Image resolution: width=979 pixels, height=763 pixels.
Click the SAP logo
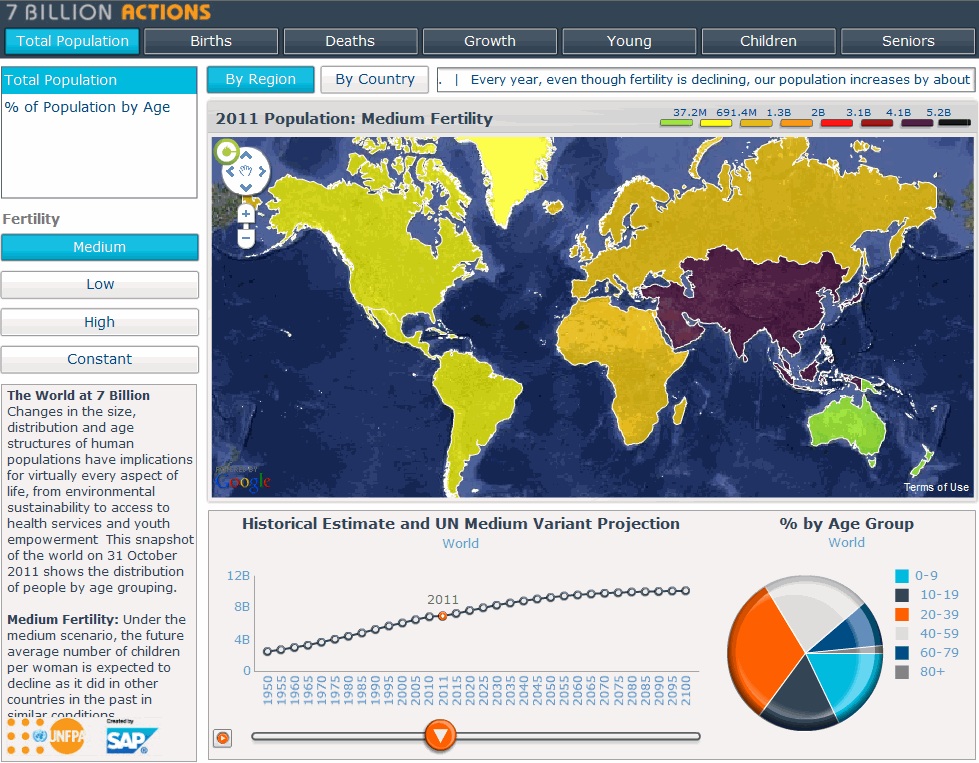pos(127,738)
